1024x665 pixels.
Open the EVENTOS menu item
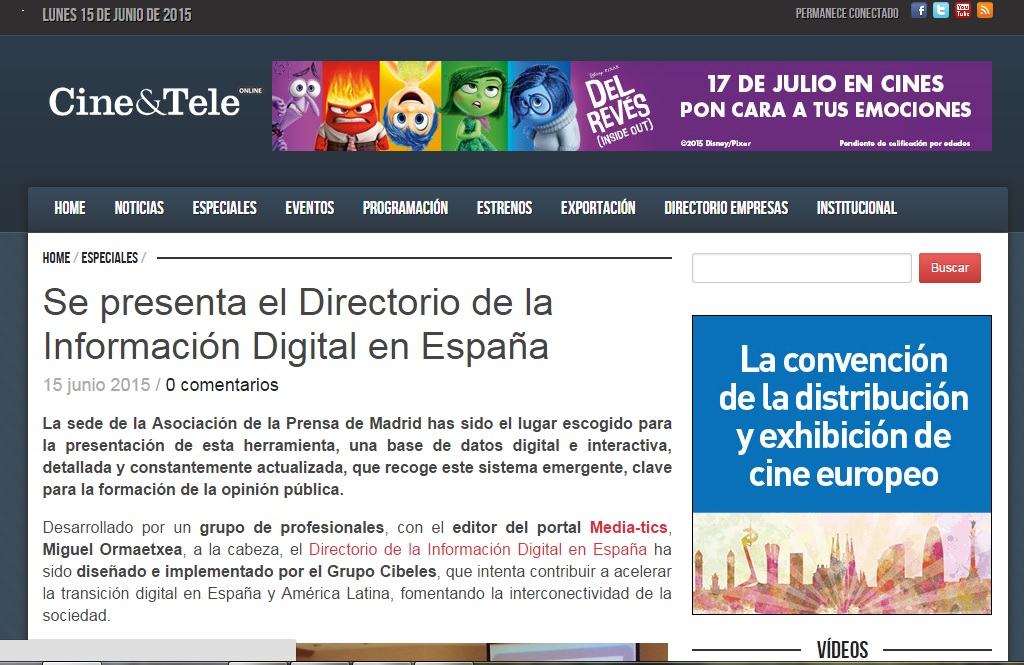coord(310,208)
